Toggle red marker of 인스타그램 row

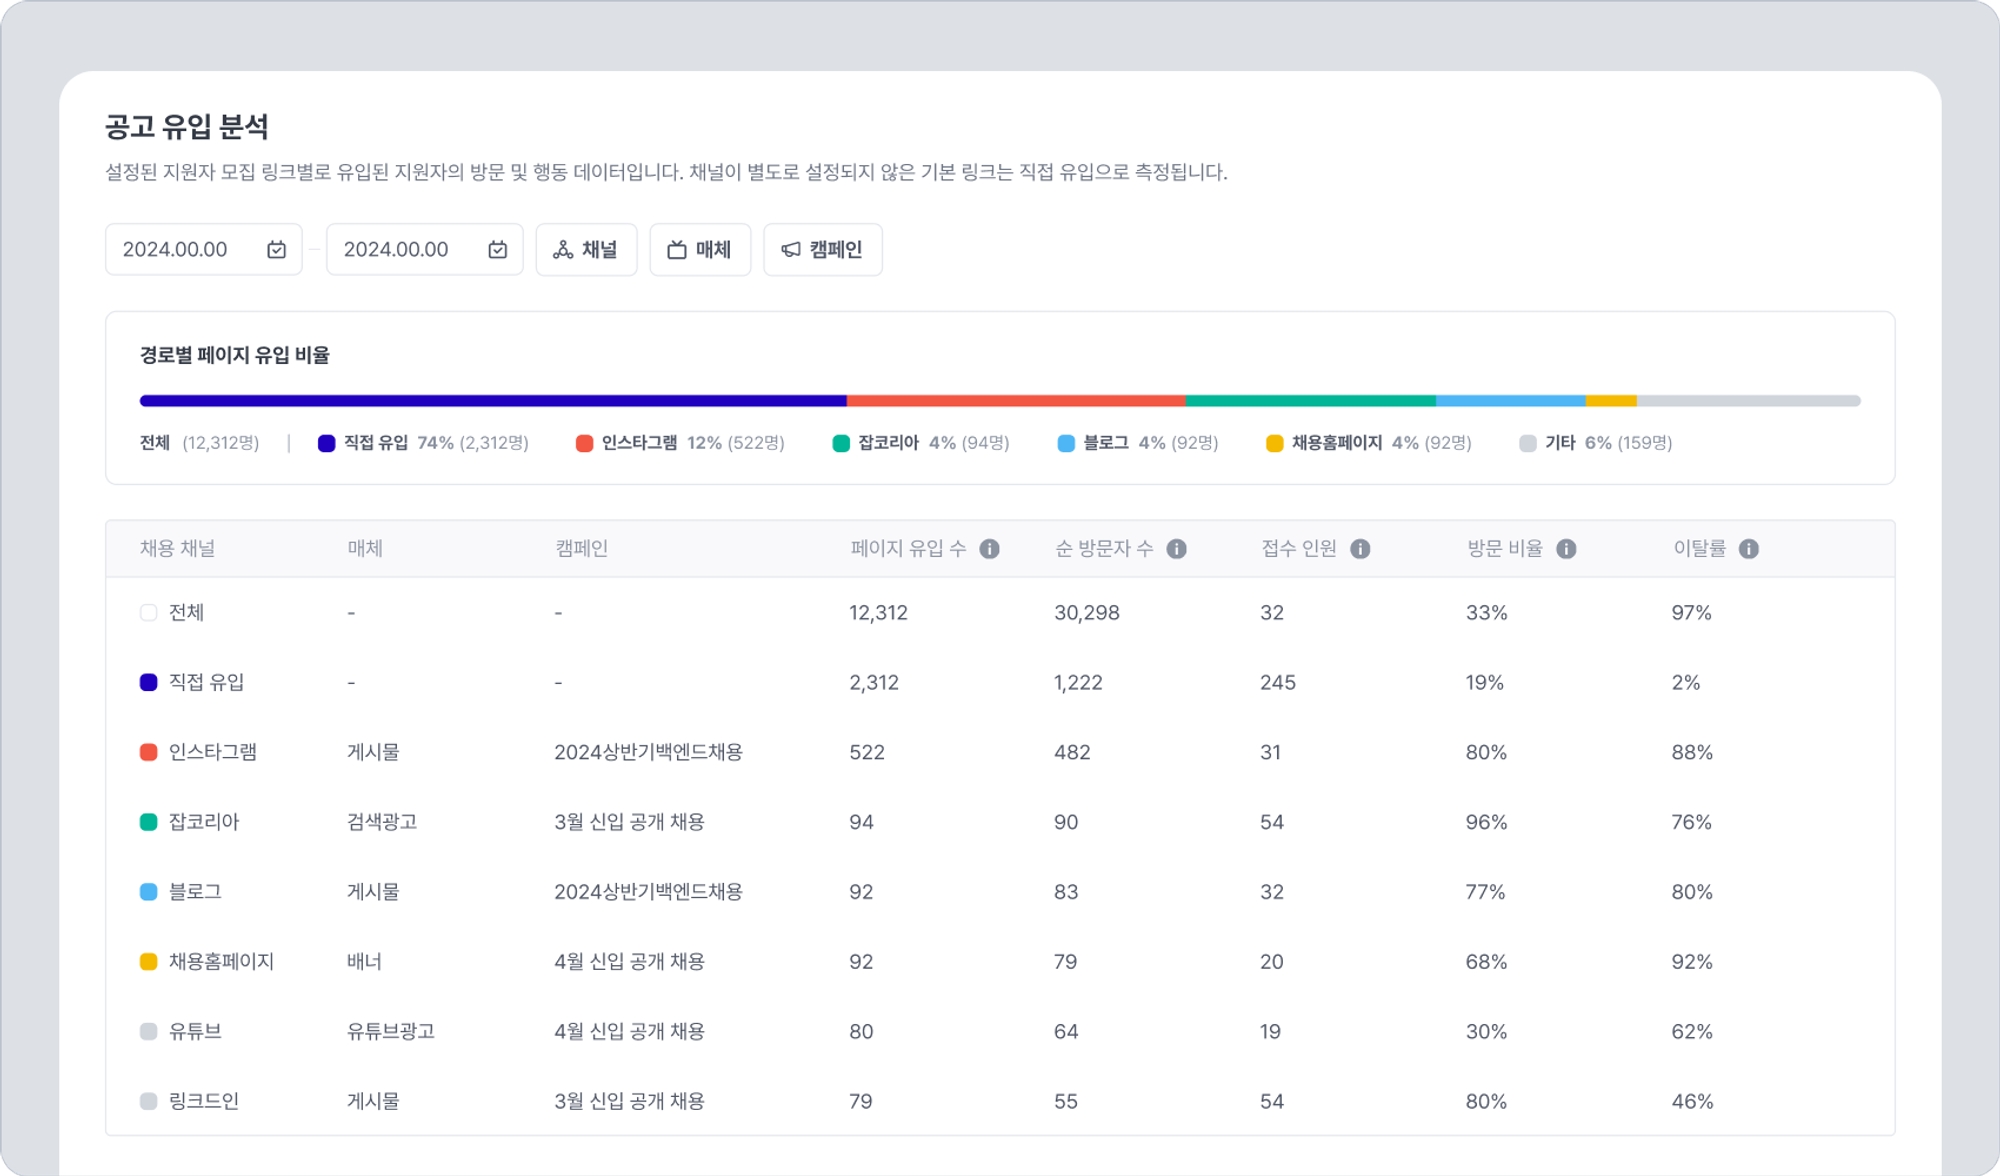[x=149, y=752]
